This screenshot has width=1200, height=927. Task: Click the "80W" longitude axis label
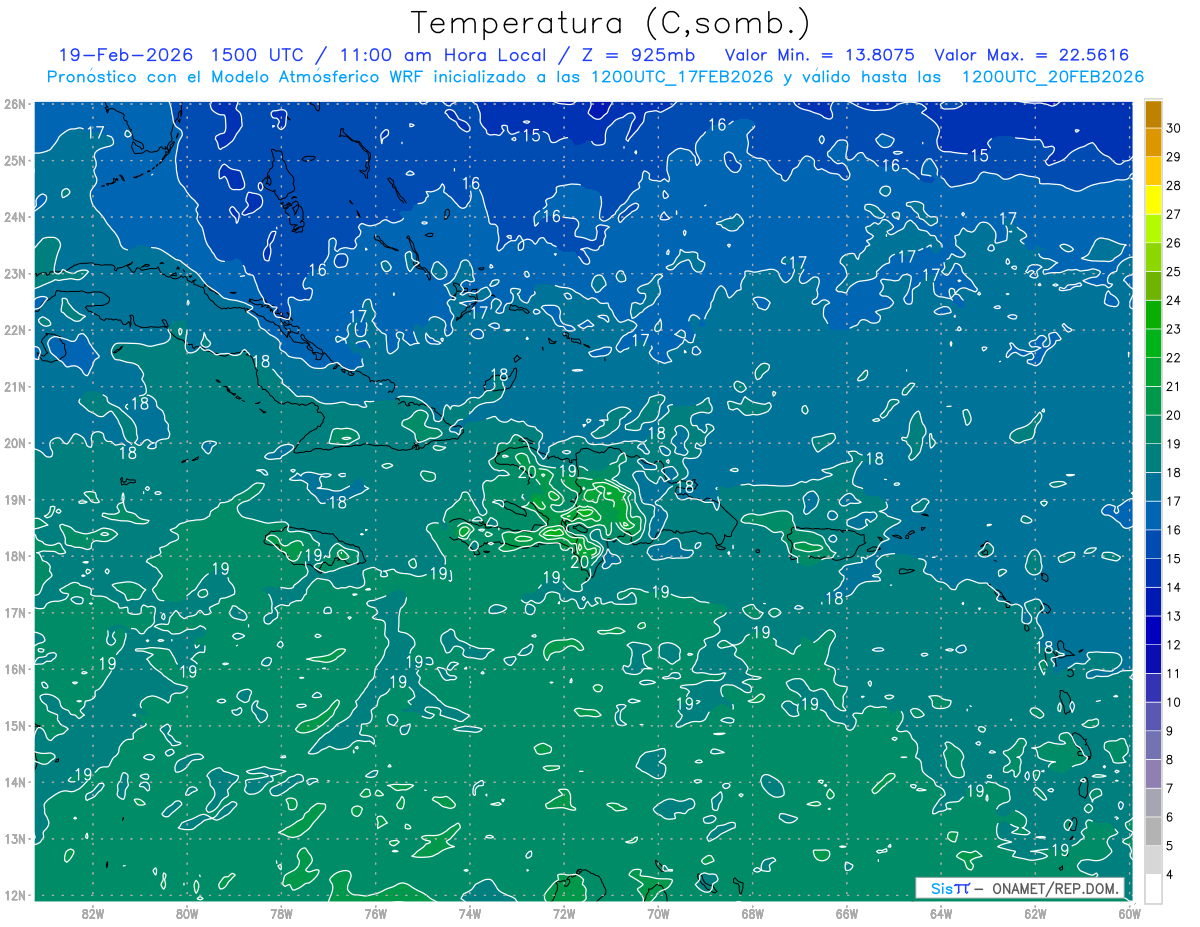187,912
